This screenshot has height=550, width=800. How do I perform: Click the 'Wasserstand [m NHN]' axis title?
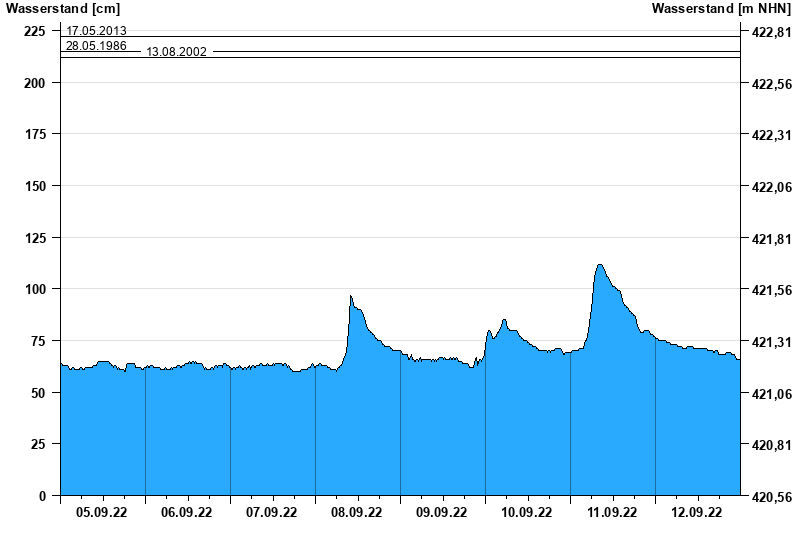pos(721,8)
